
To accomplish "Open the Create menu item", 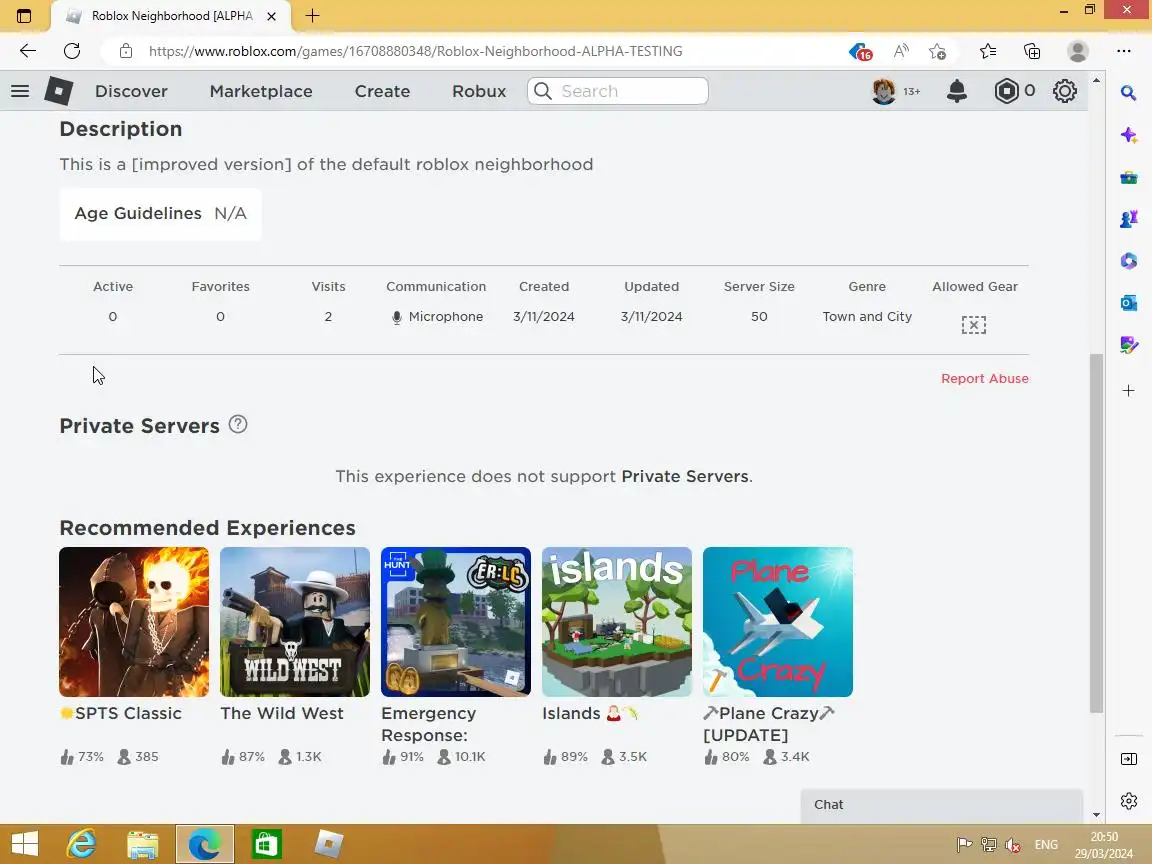I will coord(382,91).
